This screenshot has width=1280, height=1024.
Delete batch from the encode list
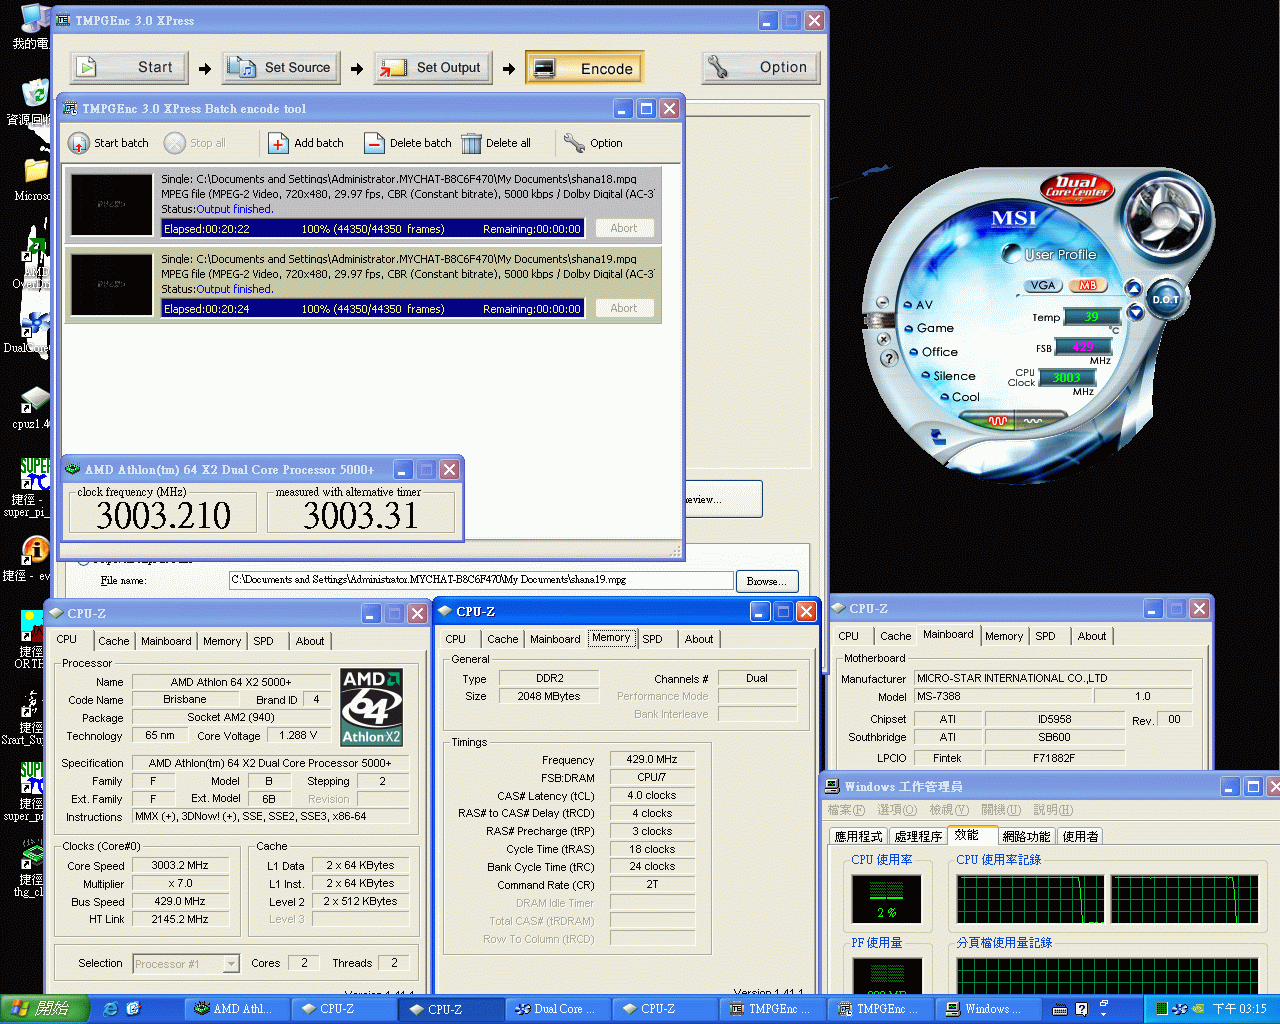408,143
